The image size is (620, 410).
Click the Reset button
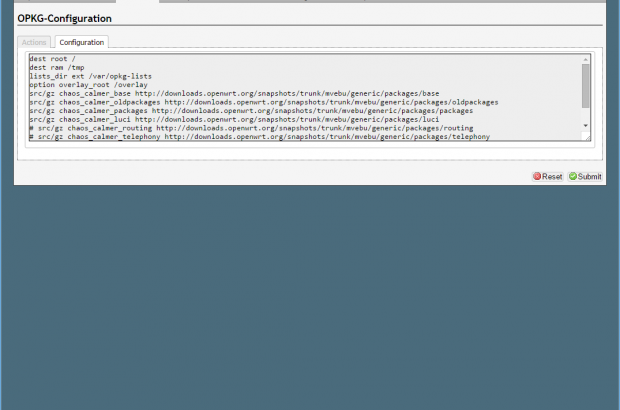tap(547, 176)
